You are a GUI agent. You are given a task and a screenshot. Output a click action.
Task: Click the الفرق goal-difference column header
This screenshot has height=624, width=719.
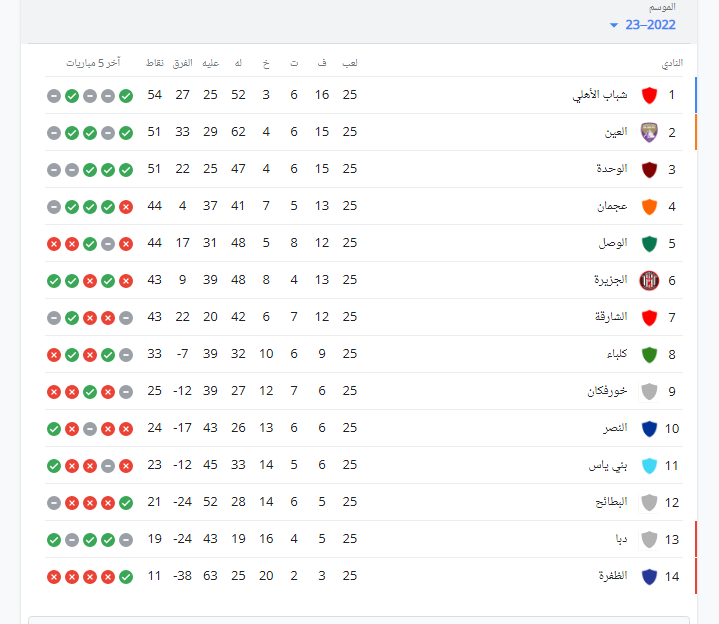point(183,63)
